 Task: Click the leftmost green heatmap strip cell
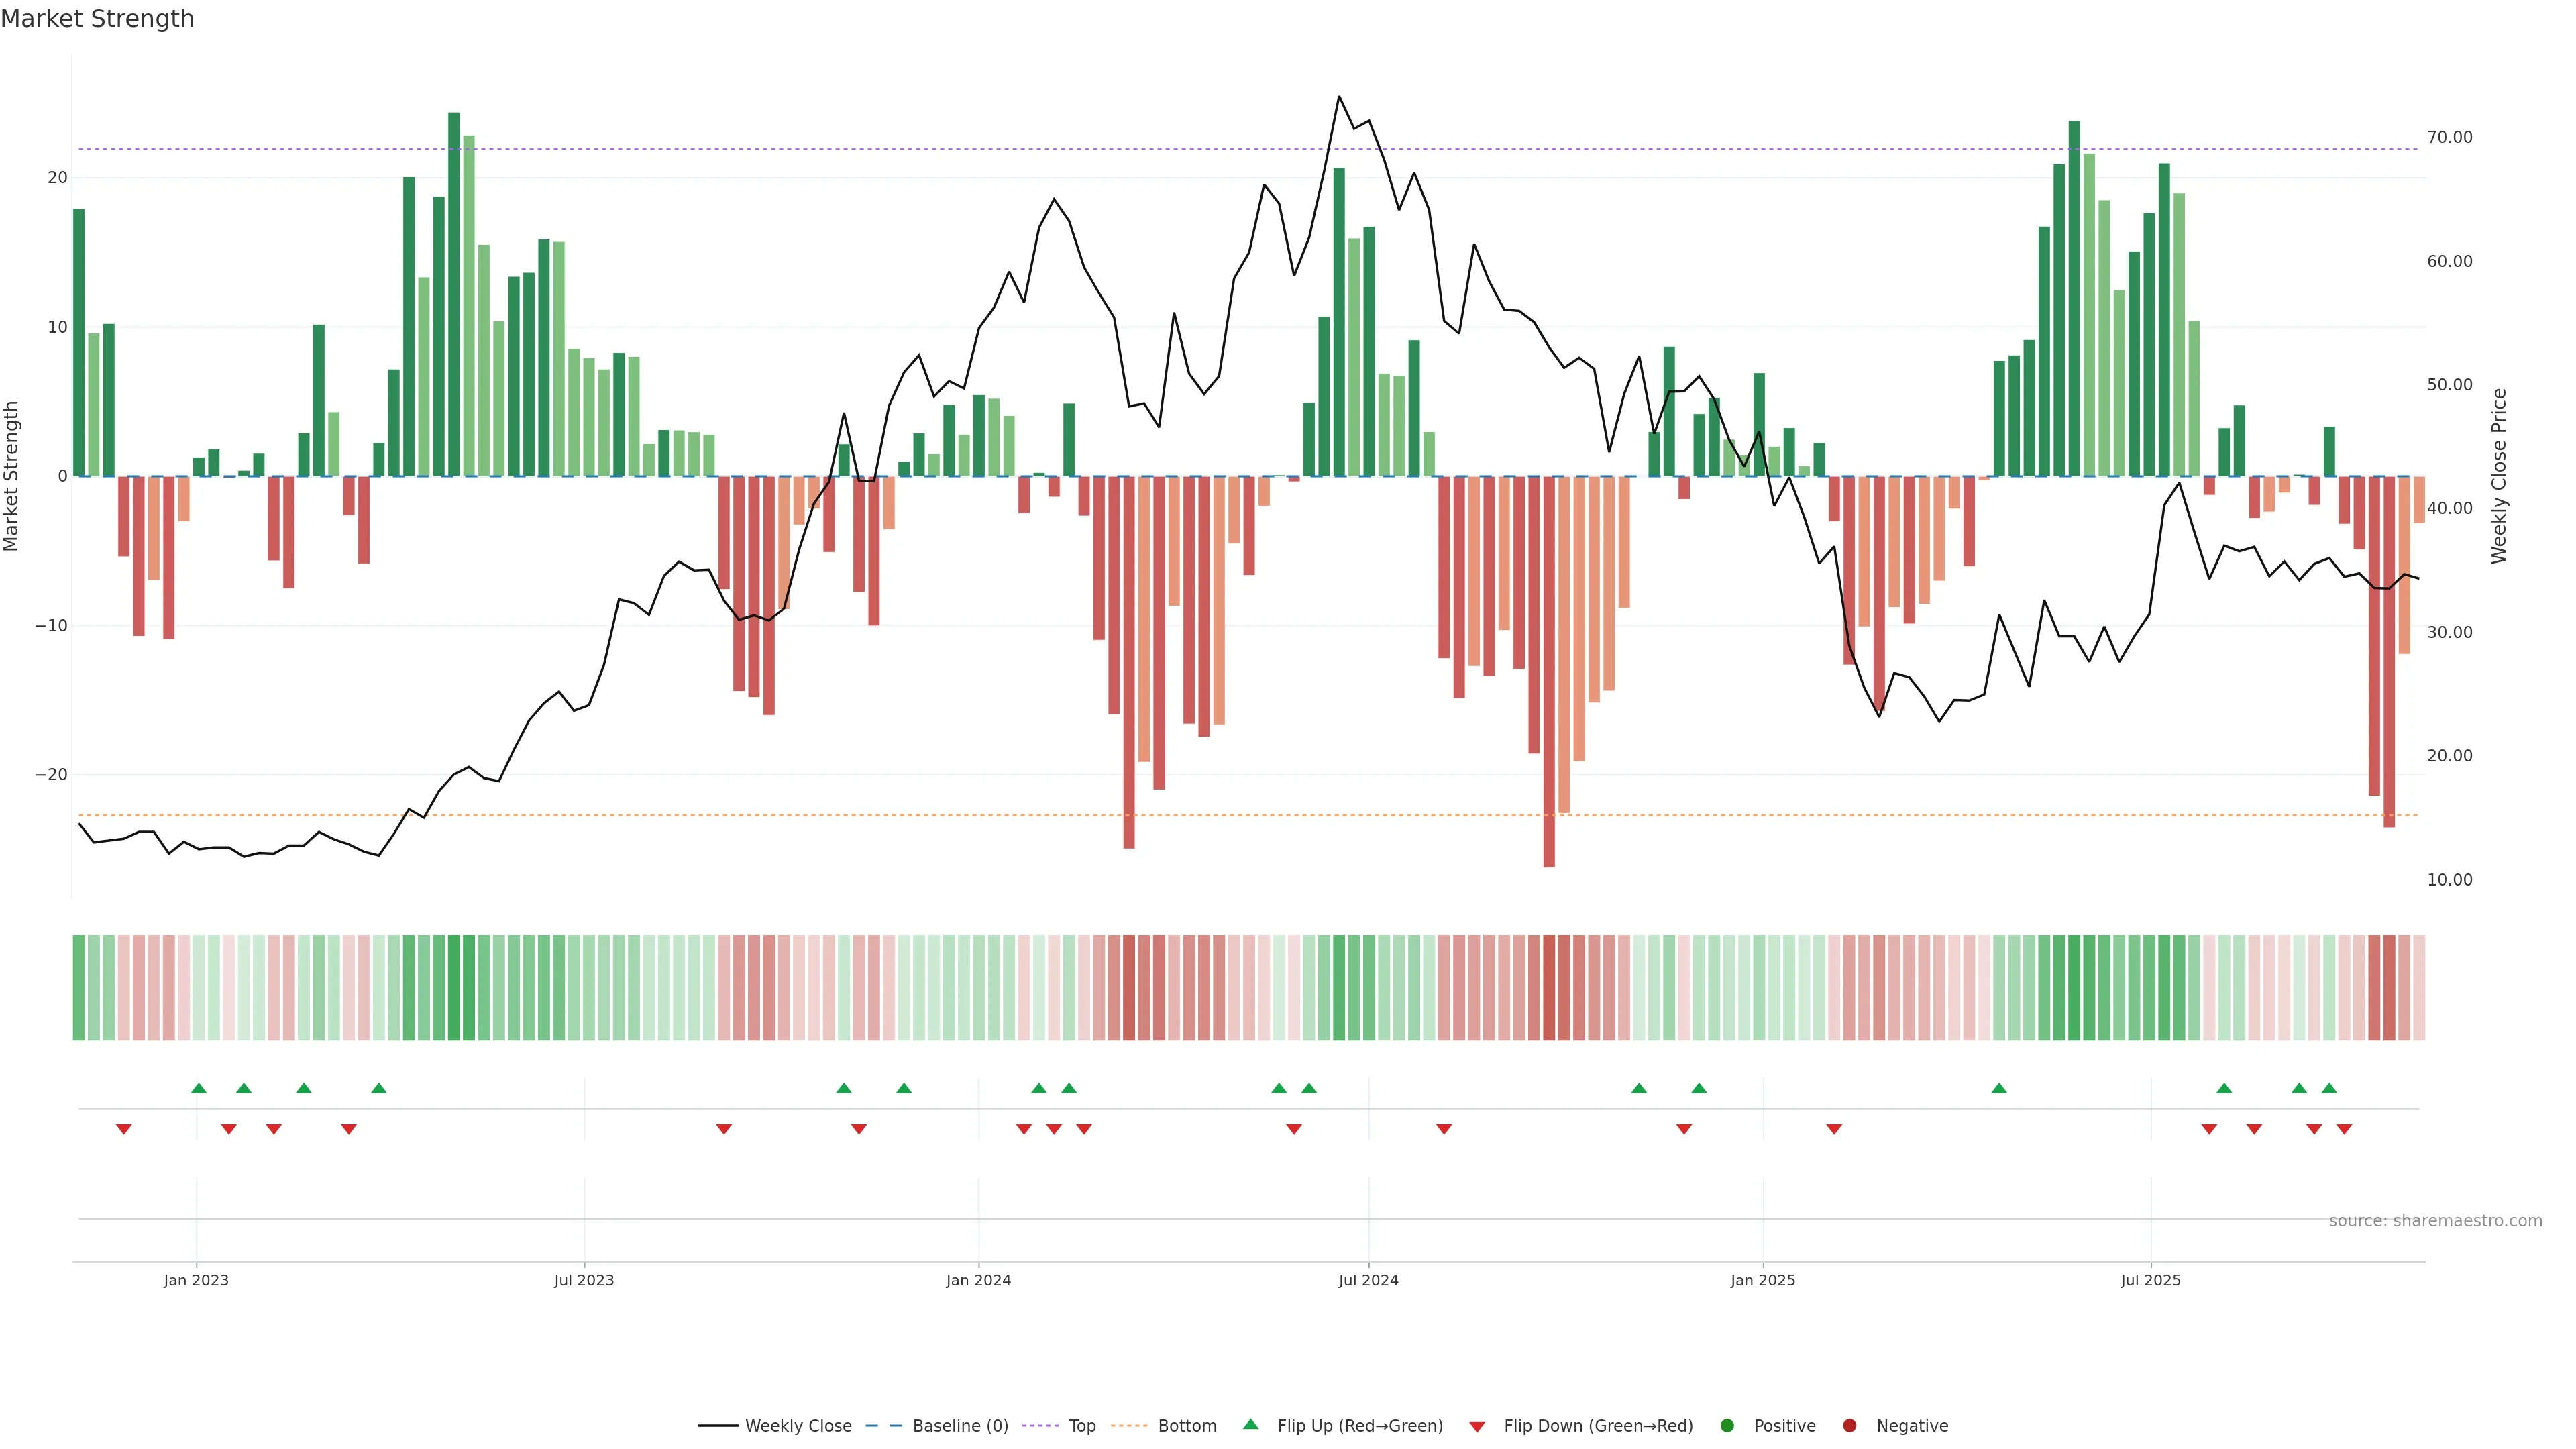pyautogui.click(x=78, y=987)
